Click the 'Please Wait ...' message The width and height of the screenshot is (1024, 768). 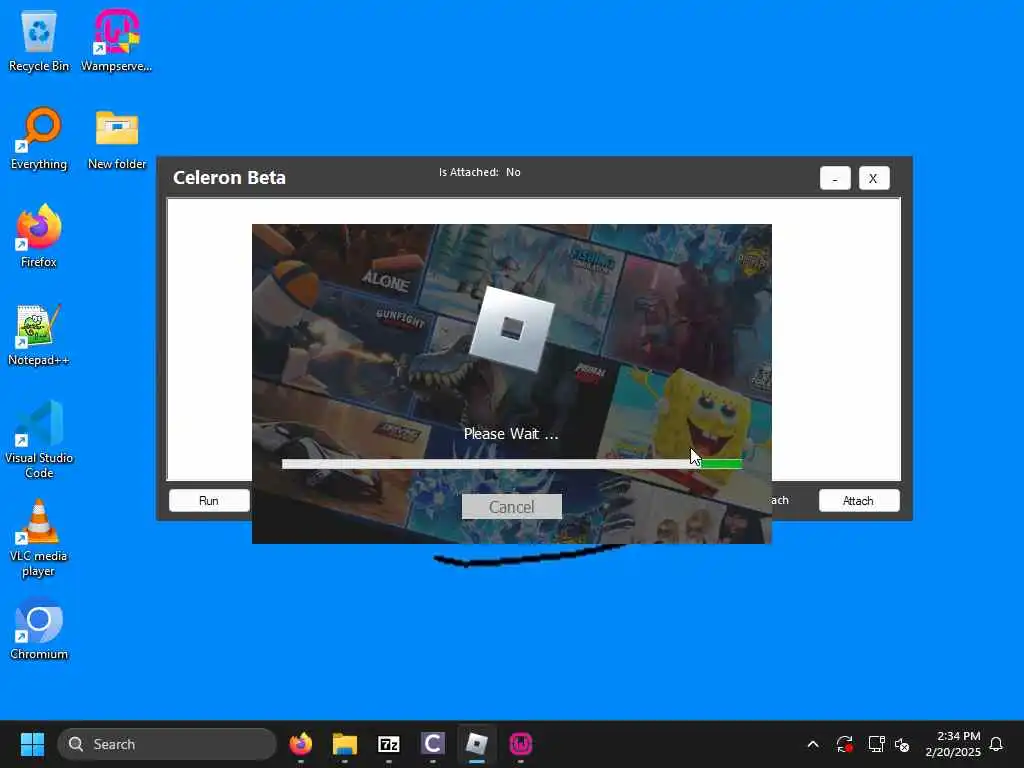click(511, 434)
